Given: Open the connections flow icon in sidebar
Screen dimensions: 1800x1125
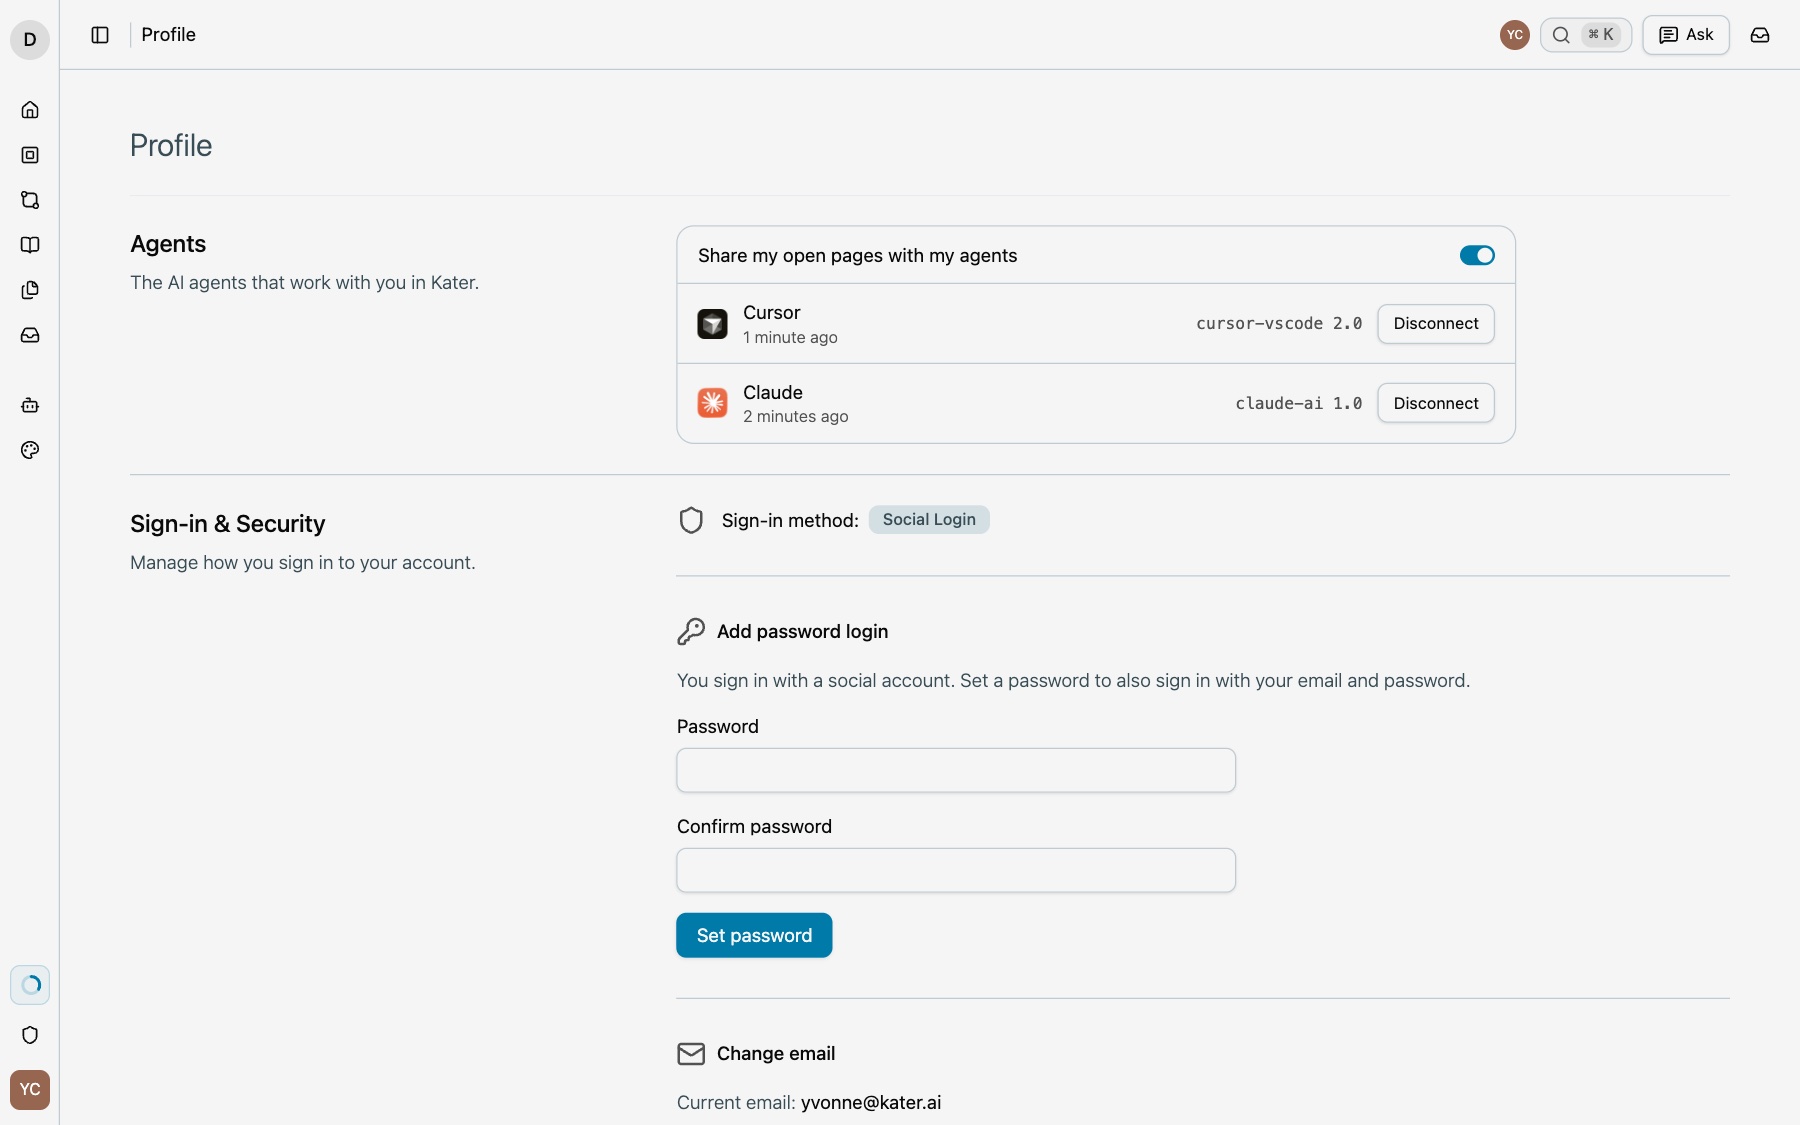Looking at the screenshot, I should (30, 200).
